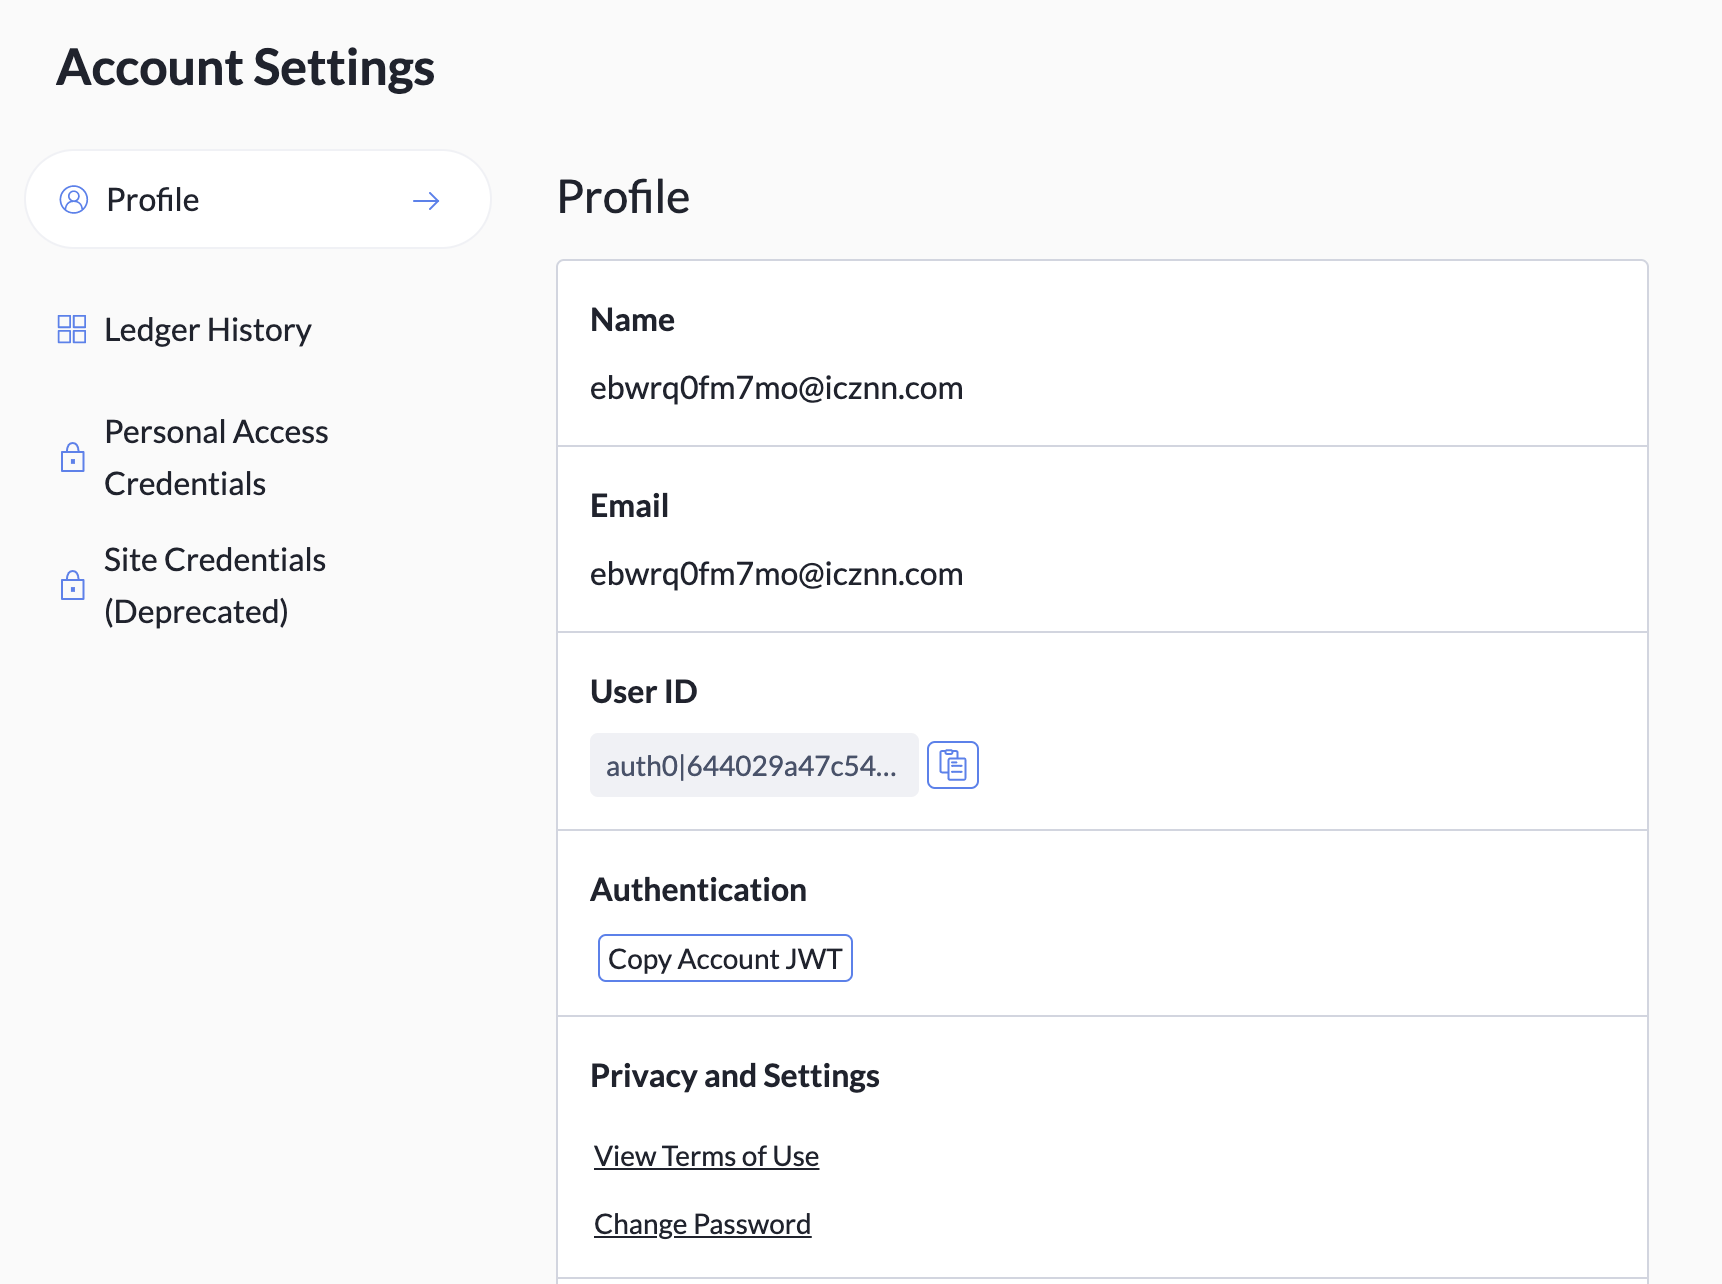Click the Profile heading of the settings pane
The image size is (1722, 1284).
click(623, 196)
